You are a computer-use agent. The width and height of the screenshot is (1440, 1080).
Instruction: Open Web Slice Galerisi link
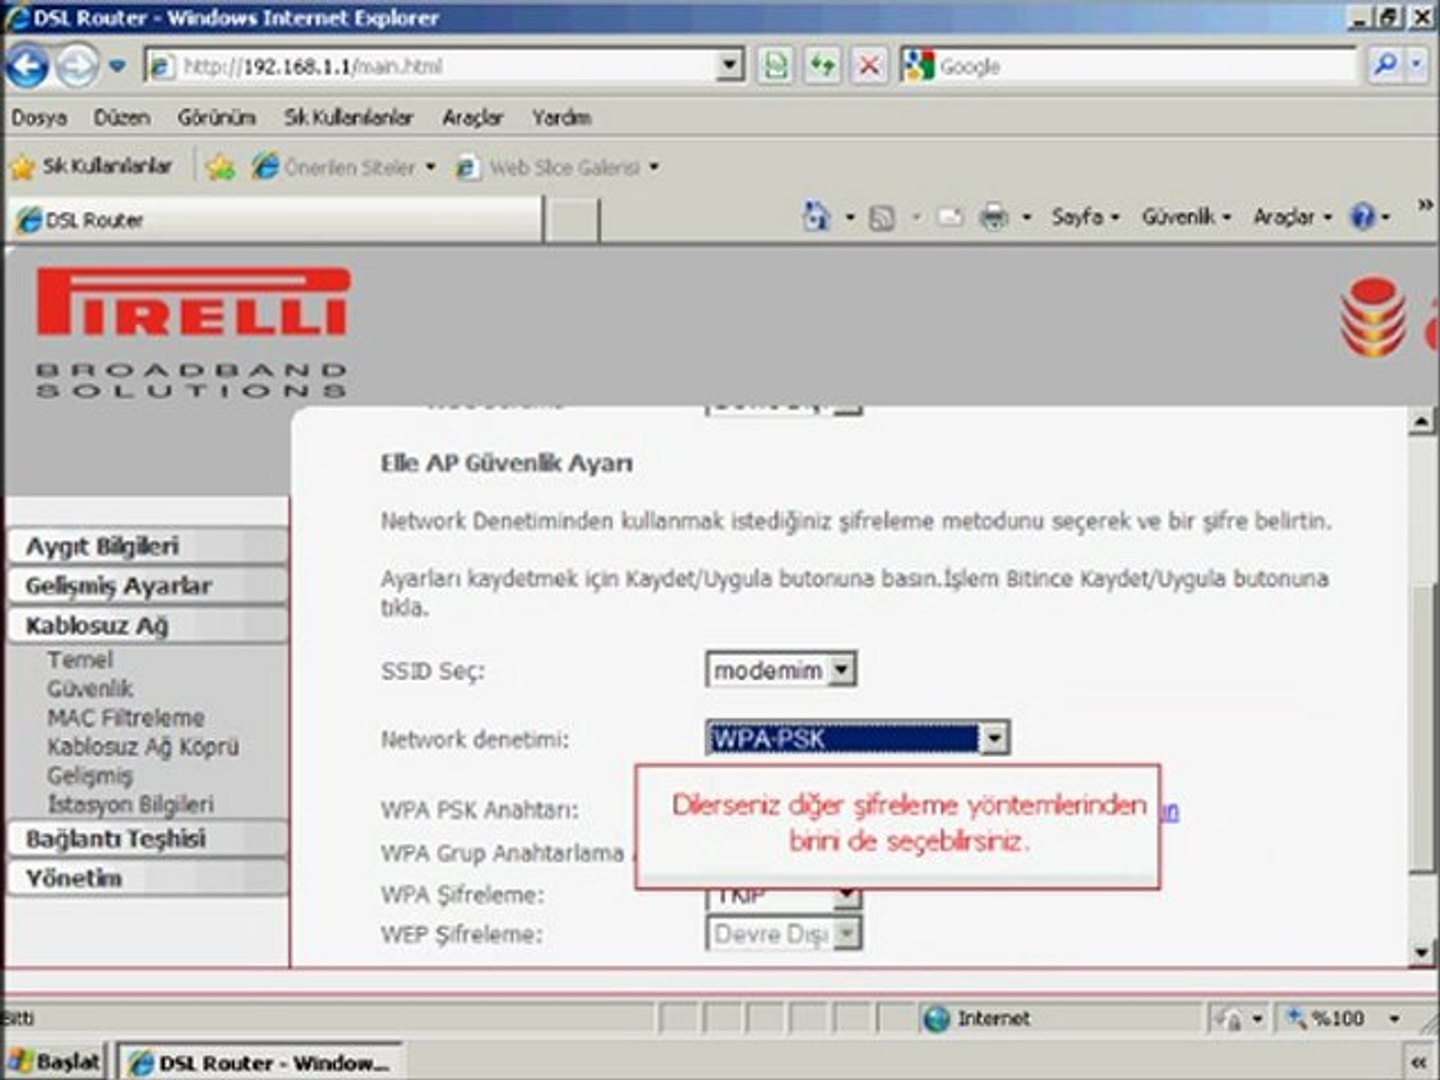pos(557,167)
